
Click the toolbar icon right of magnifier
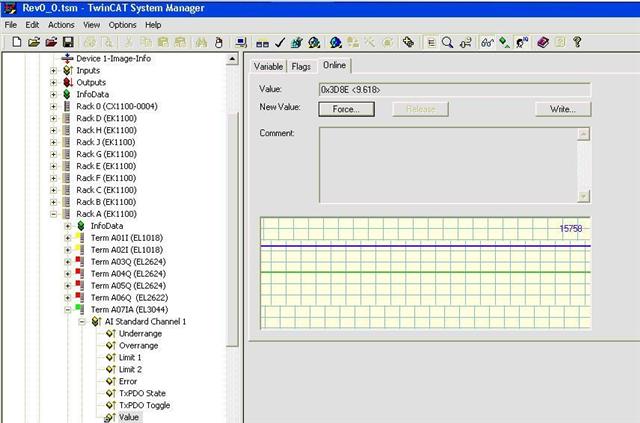point(465,42)
